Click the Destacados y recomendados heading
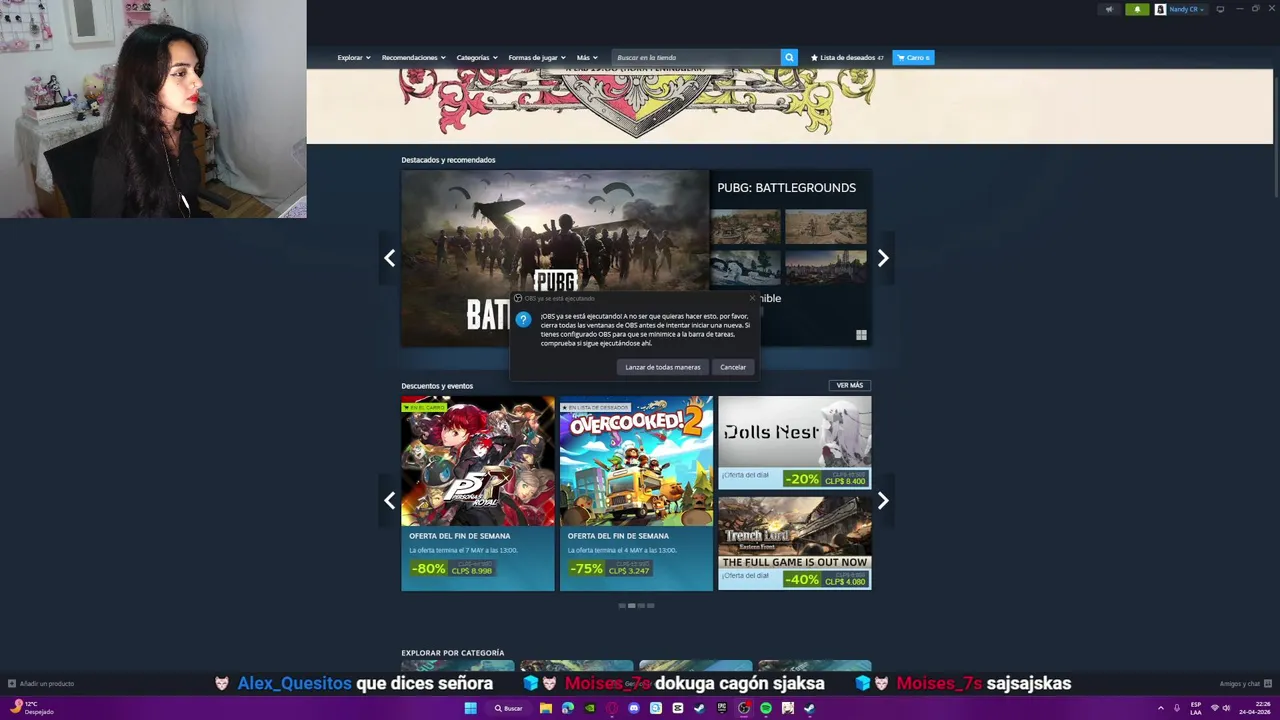The height and width of the screenshot is (720, 1280). [448, 160]
